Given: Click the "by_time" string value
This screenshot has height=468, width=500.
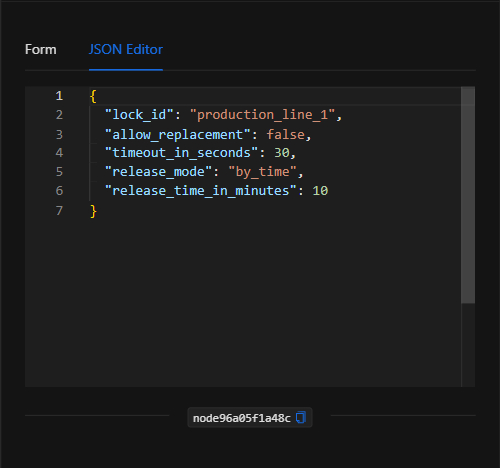Looking at the screenshot, I should (x=262, y=172).
